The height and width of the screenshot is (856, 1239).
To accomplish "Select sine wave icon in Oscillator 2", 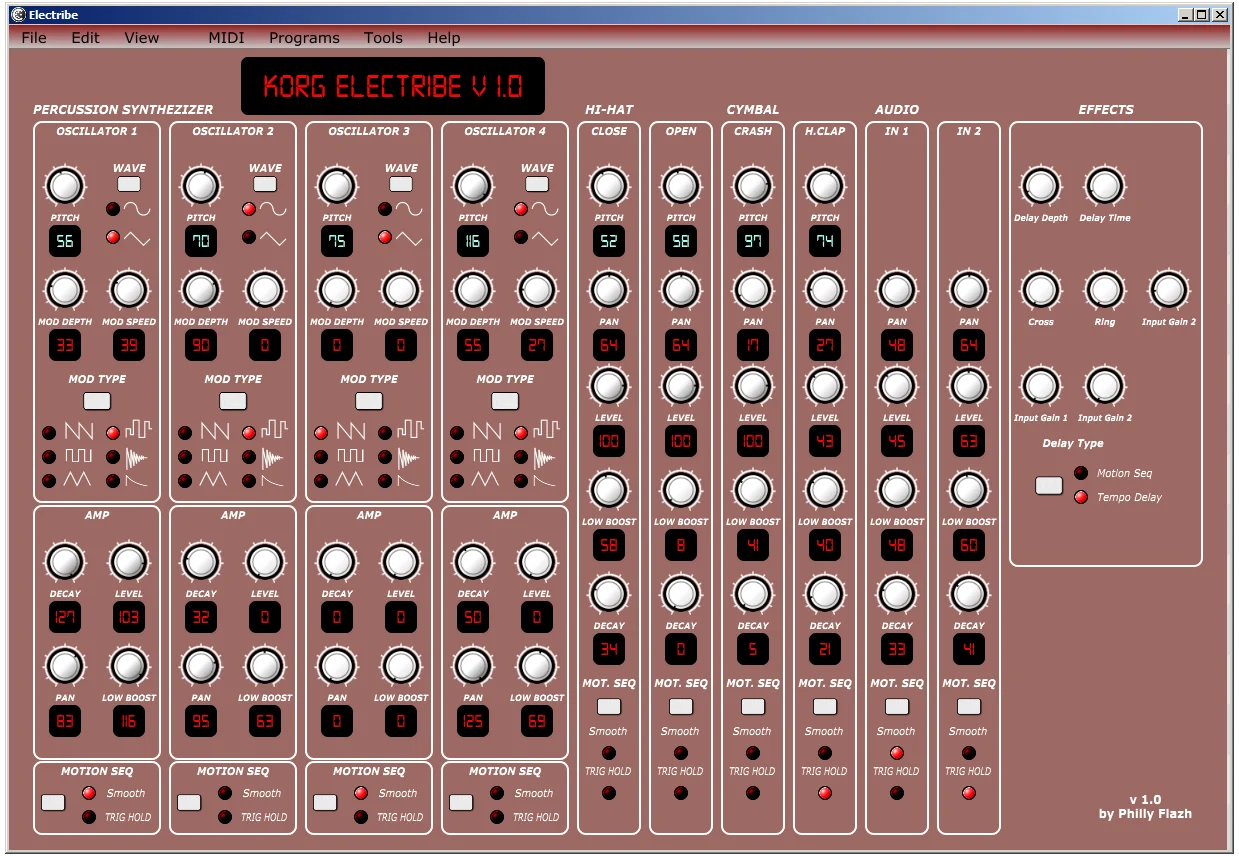I will (273, 209).
